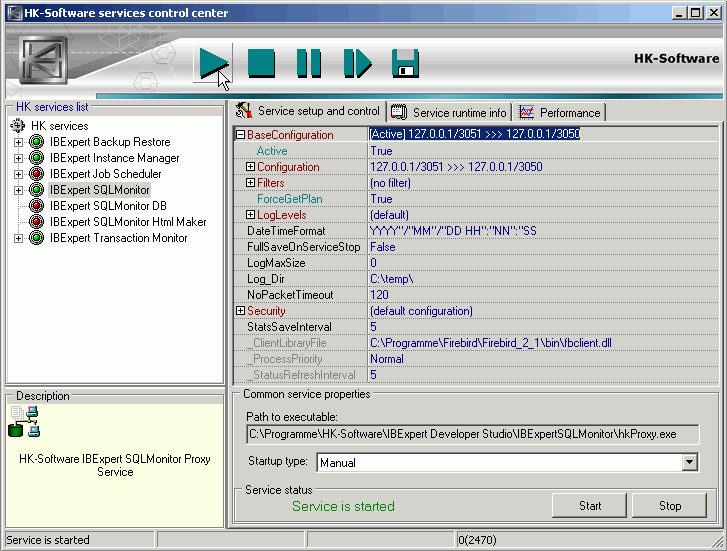Click the status bar text Service is started
Image resolution: width=727 pixels, height=551 pixels.
(48, 540)
